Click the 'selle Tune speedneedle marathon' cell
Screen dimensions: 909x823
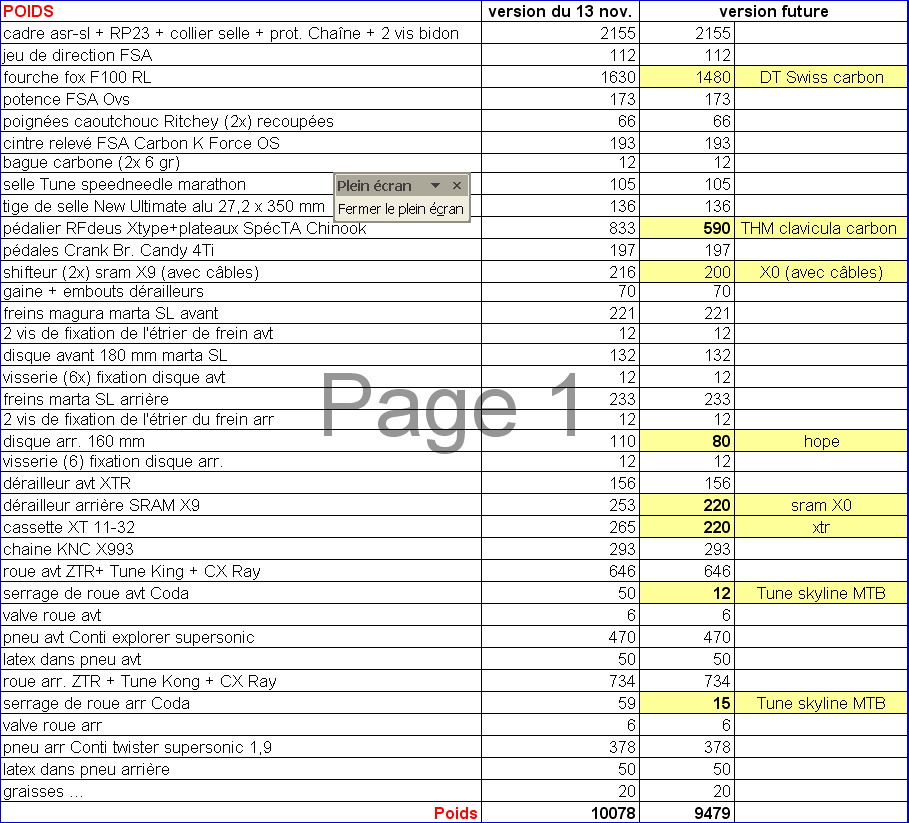(241, 184)
